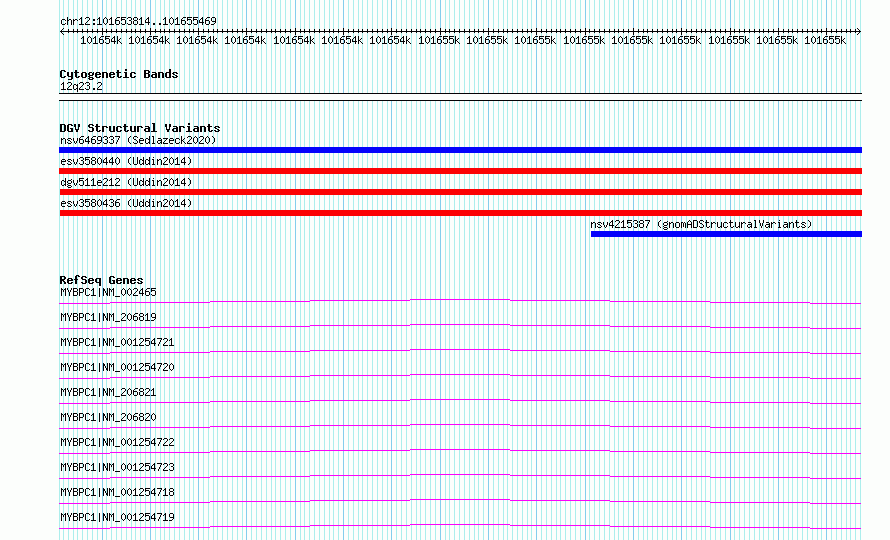The image size is (890, 540).
Task: Open the esv3580440 (Uddin2014) variant label
Action: (x=126, y=161)
